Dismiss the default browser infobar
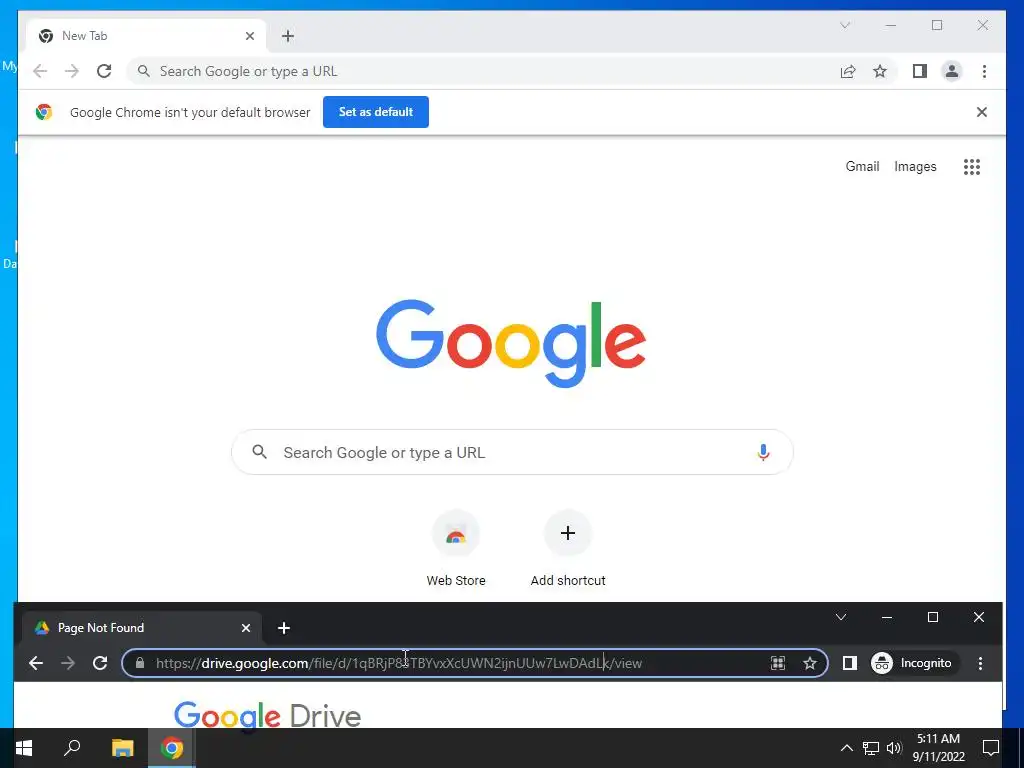 [981, 112]
